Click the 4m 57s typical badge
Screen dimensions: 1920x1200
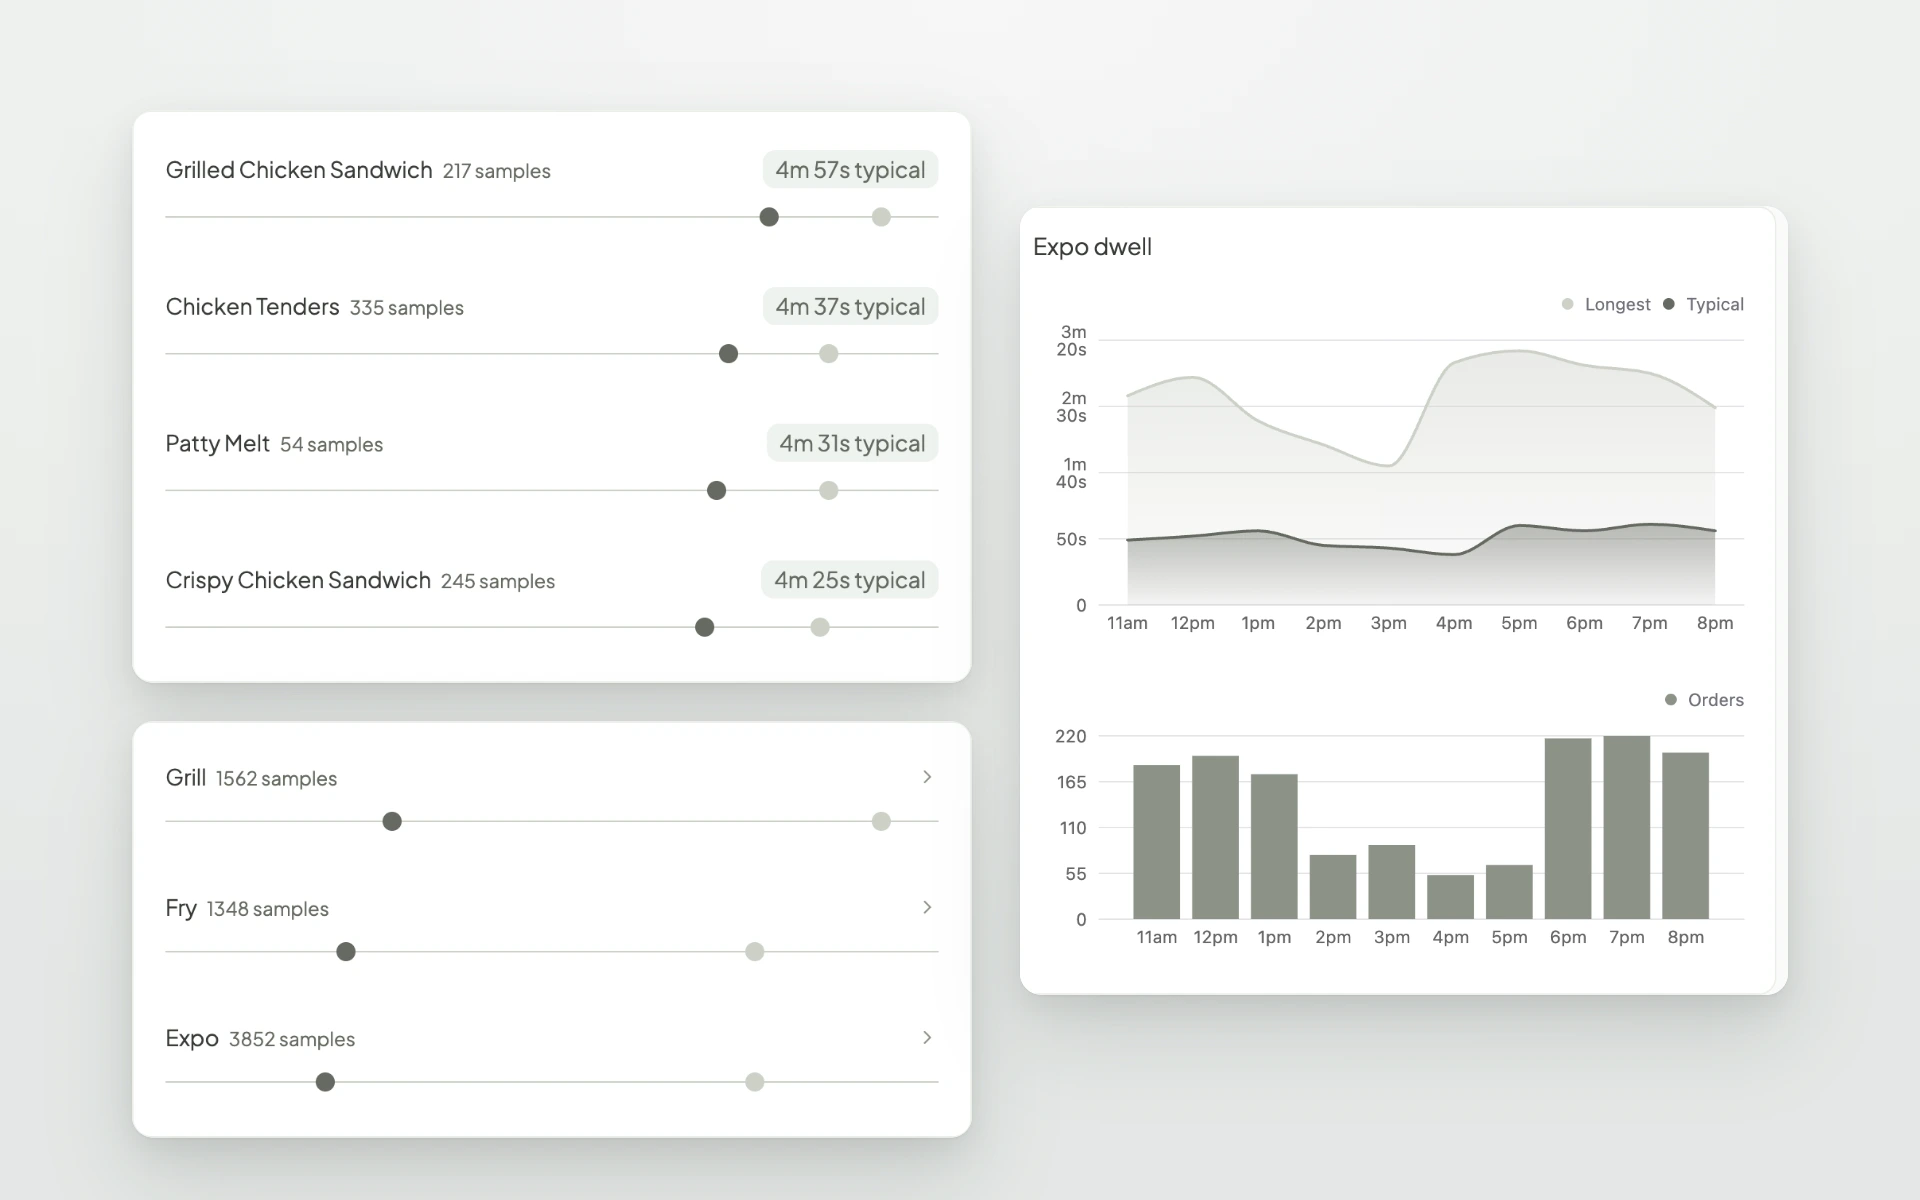850,170
